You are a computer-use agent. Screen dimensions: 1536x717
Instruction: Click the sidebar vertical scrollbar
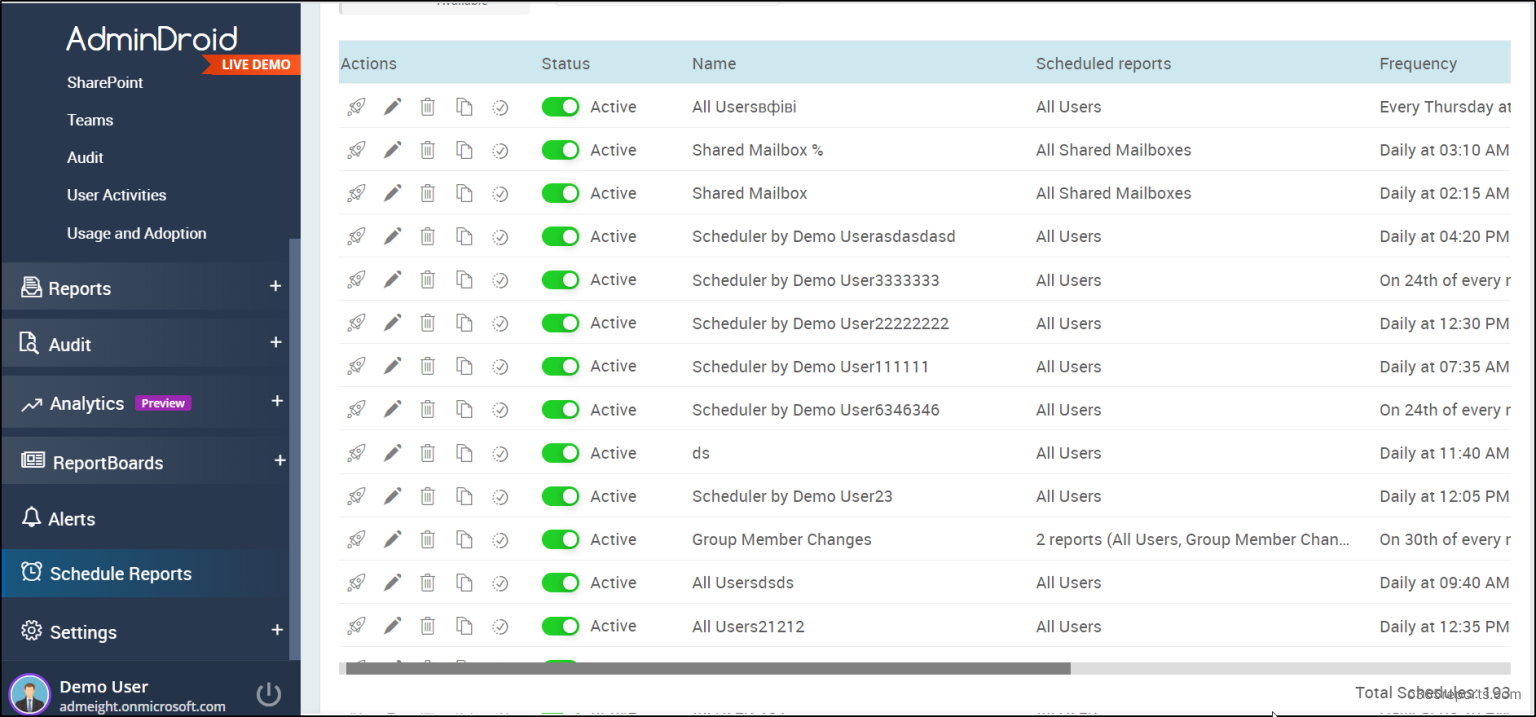294,448
